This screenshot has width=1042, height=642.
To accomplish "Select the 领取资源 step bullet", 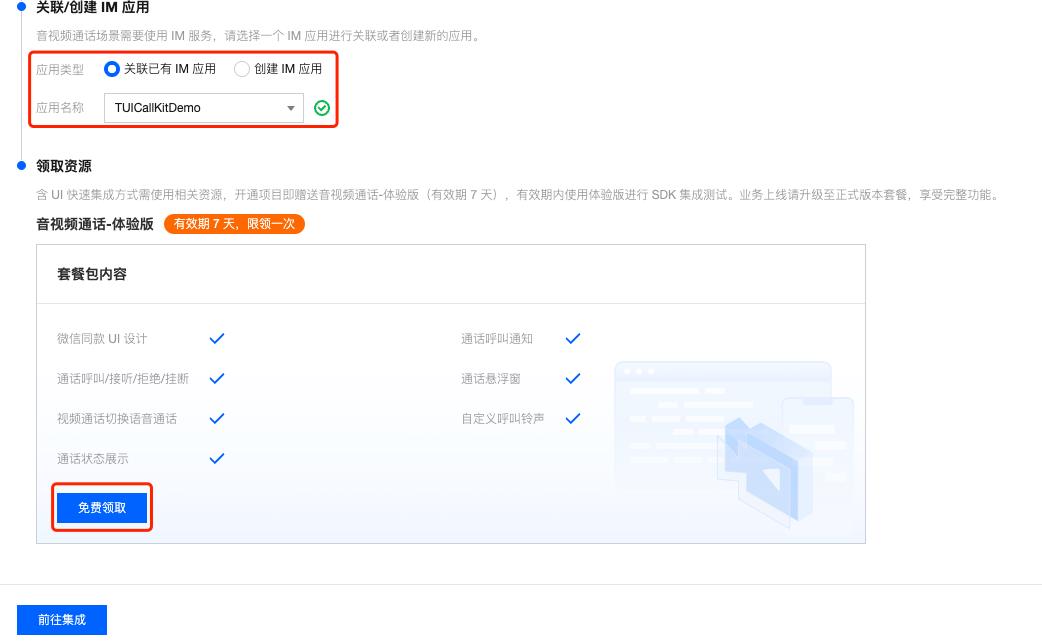I will pyautogui.click(x=21, y=165).
